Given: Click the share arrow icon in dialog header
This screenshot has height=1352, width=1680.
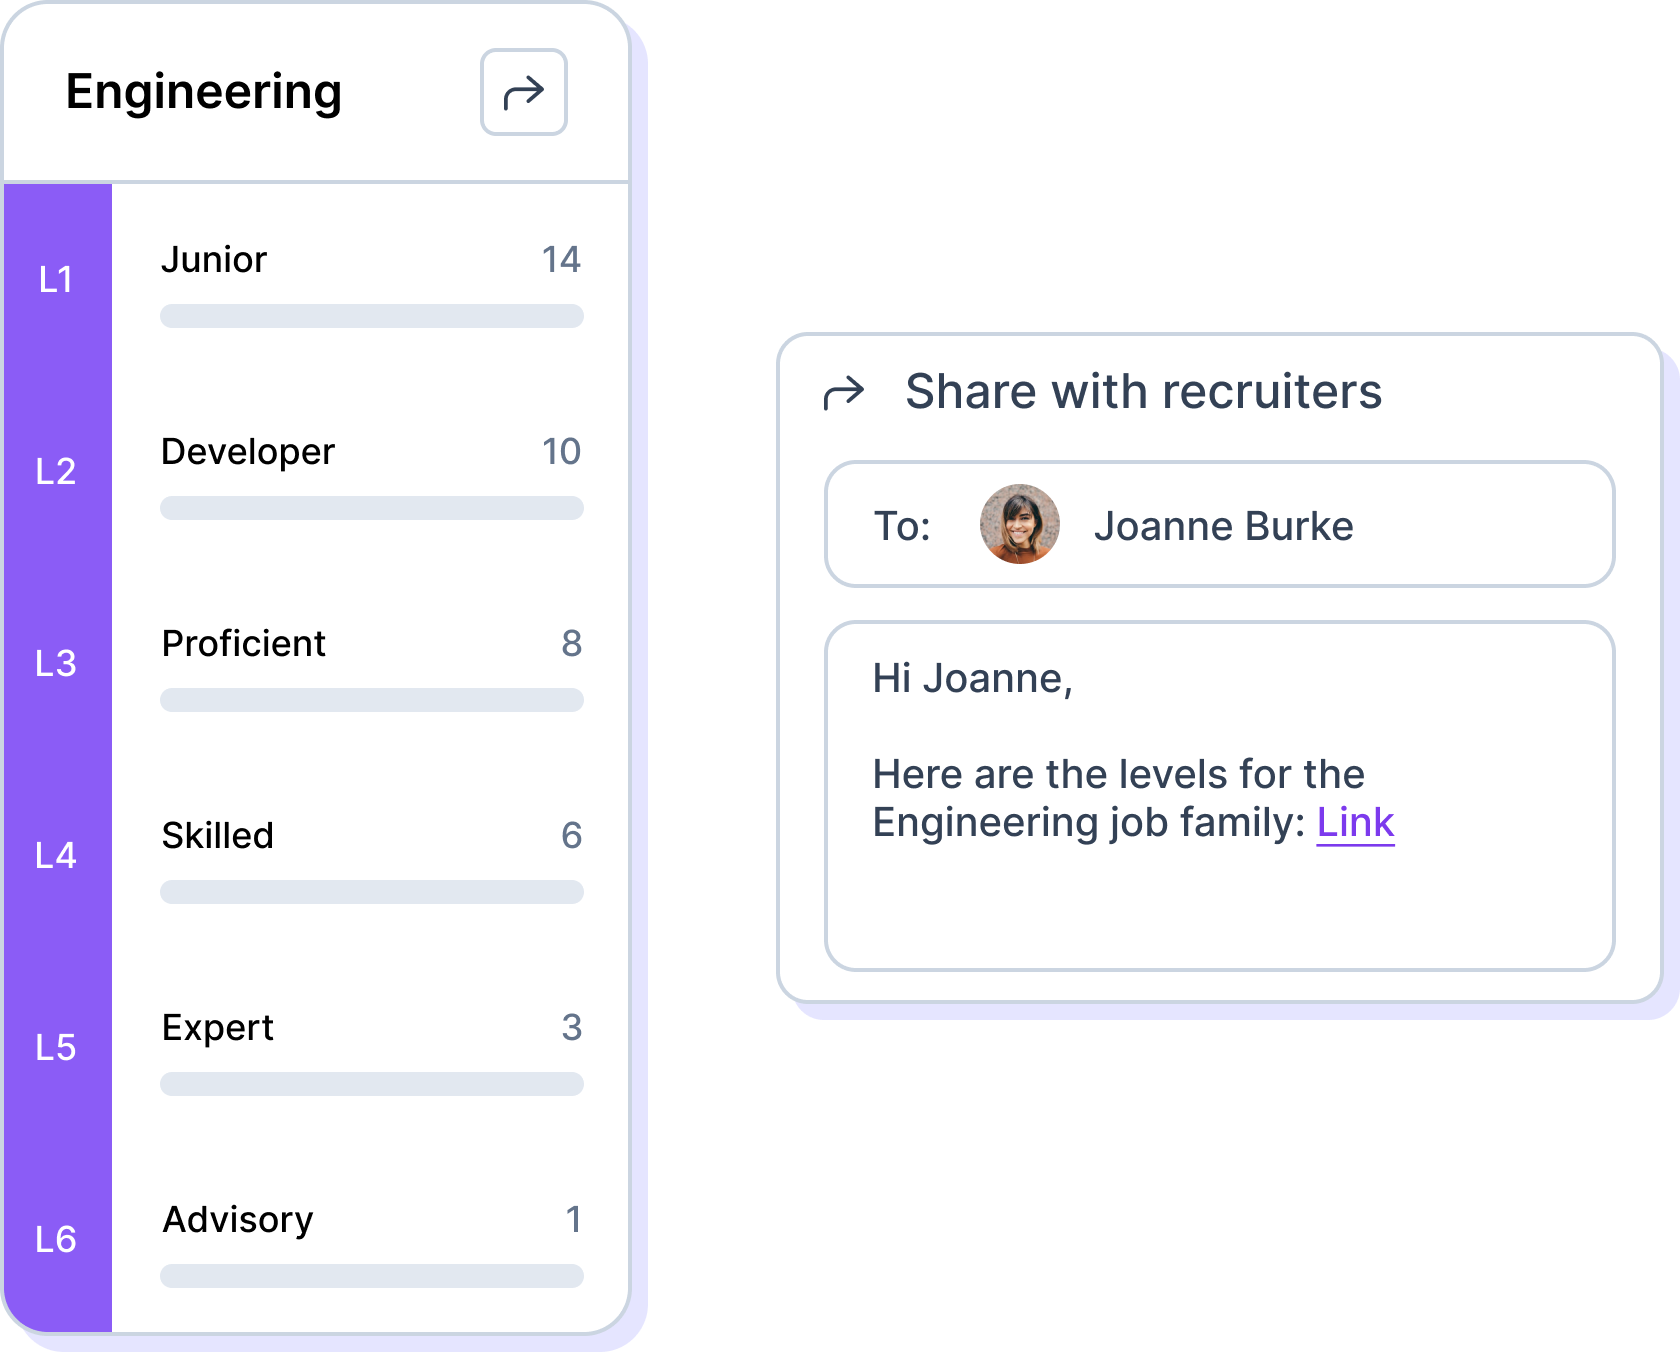Looking at the screenshot, I should point(843,393).
